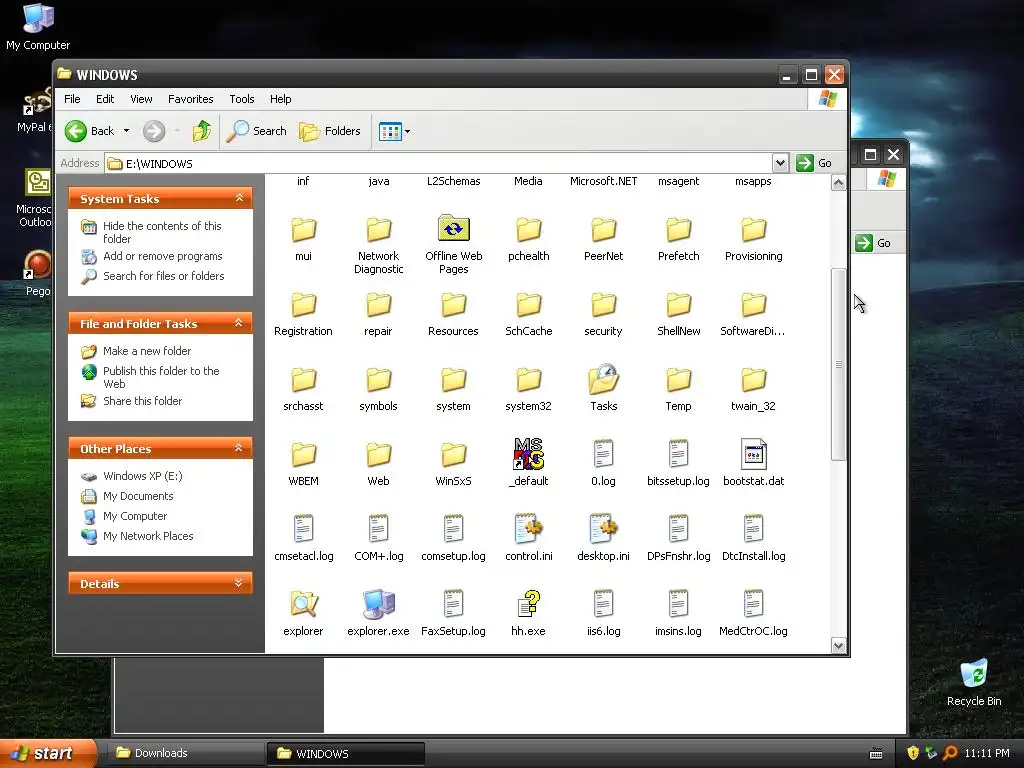The height and width of the screenshot is (768, 1024).
Task: Open the Back history dropdown arrow
Action: pyautogui.click(x=126, y=131)
